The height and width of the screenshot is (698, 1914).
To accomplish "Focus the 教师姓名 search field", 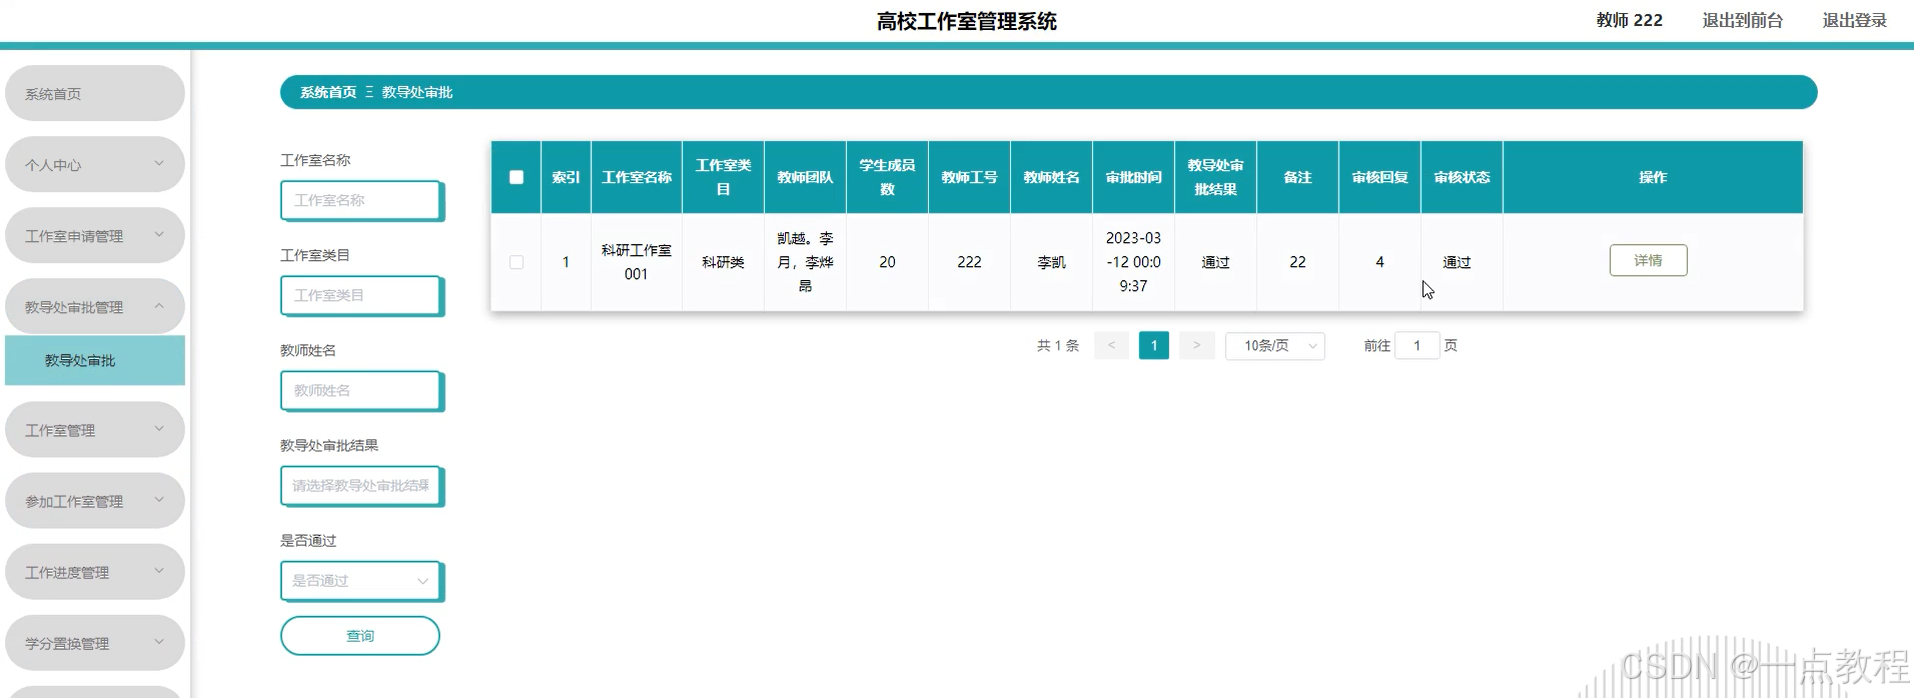I will pyautogui.click(x=361, y=391).
